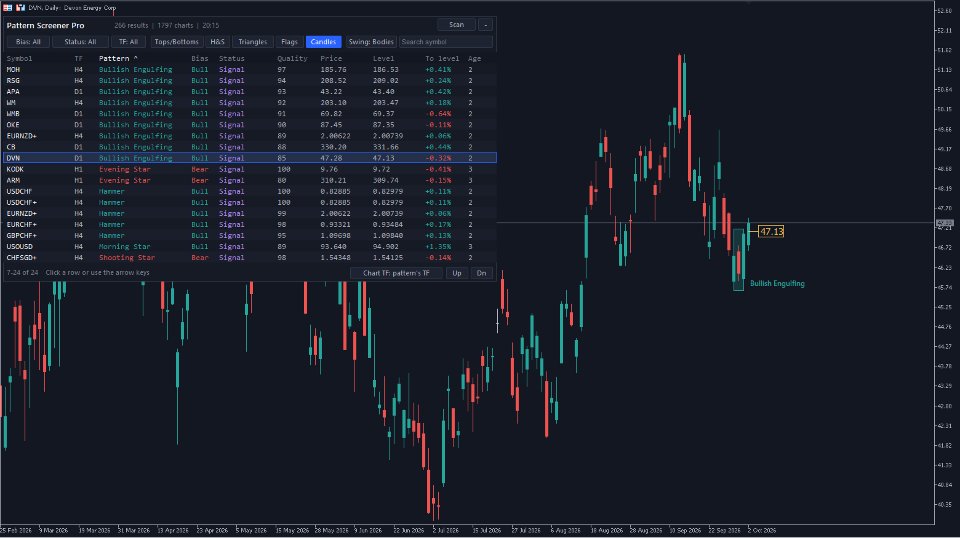Viewport: 960px width, 538px height.
Task: Open the Chart TF: pattern's TF selector
Action: click(396, 273)
